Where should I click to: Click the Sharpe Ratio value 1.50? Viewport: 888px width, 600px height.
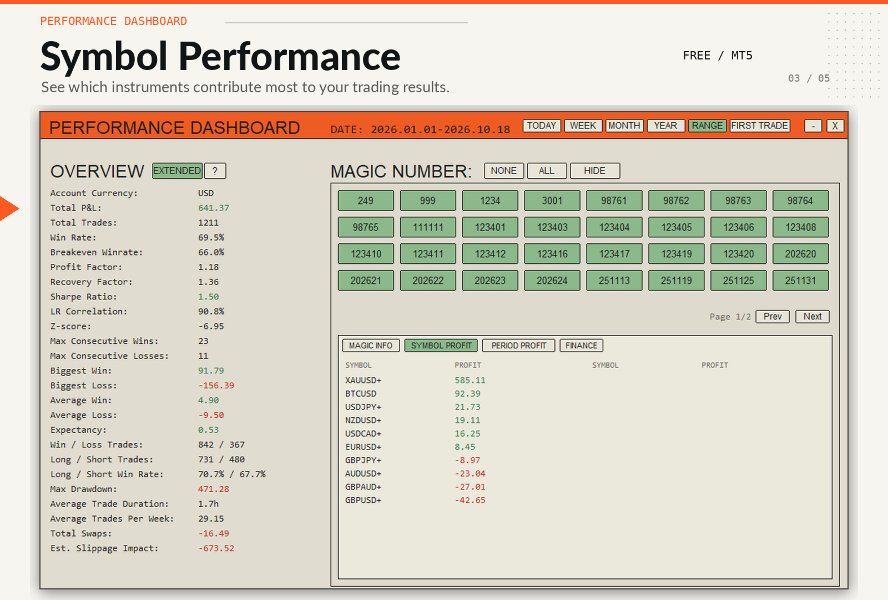[x=208, y=297]
